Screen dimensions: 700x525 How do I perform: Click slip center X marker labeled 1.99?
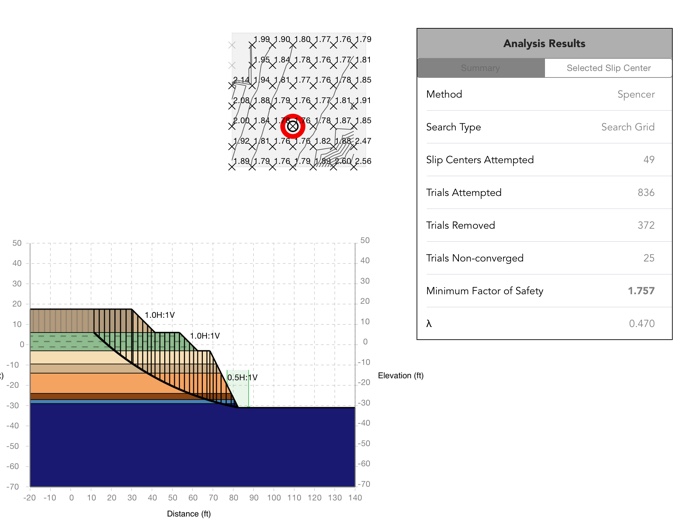coord(252,45)
